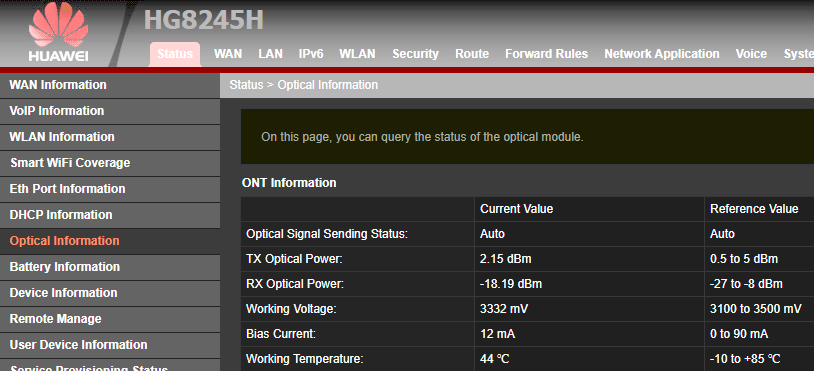This screenshot has height=371, width=814.
Task: Select the Network Application tab
Action: (x=662, y=54)
